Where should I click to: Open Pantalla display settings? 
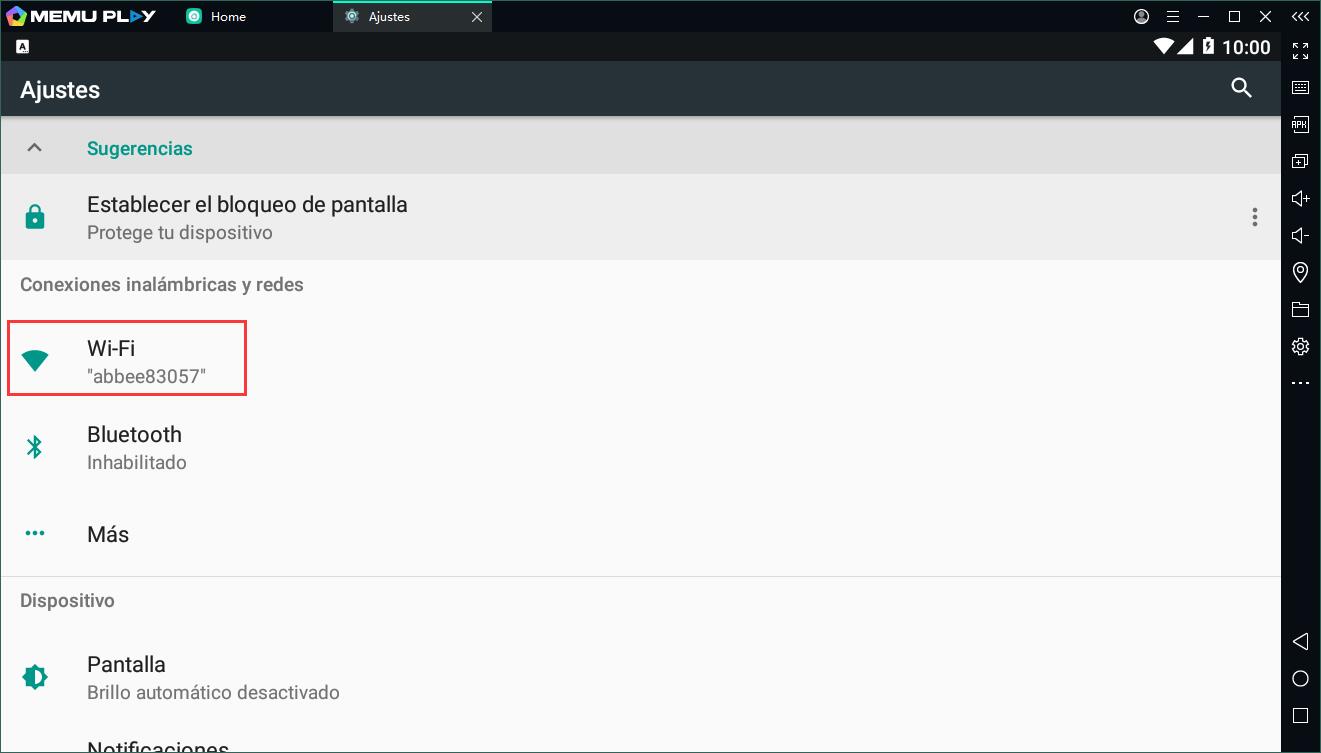(640, 677)
